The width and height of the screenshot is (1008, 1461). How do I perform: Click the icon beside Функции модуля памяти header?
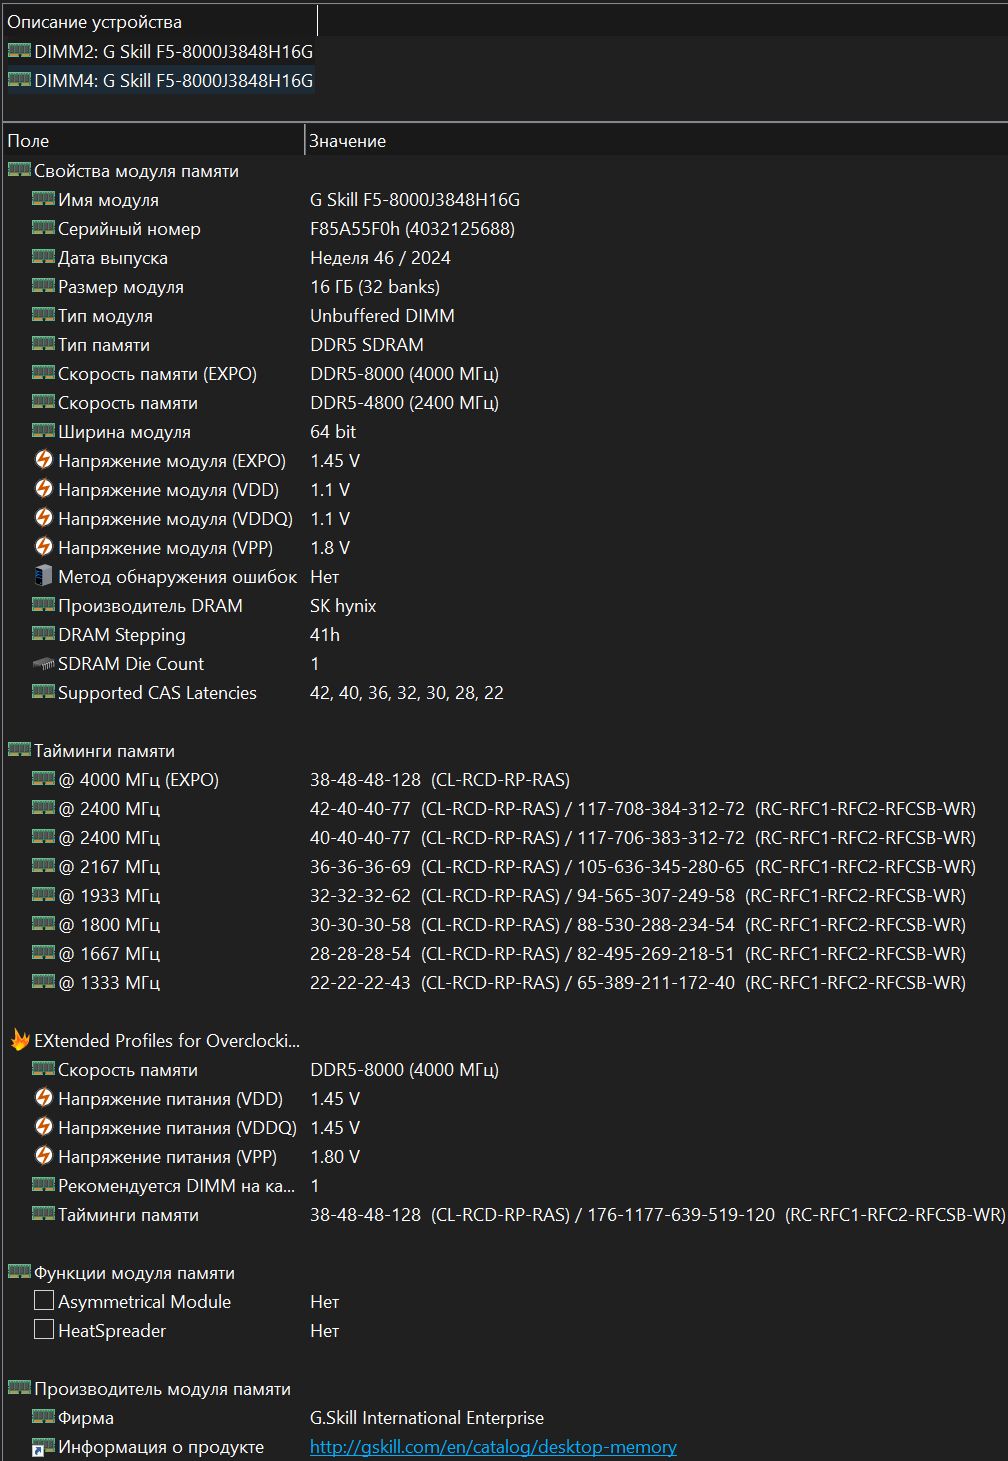19,1272
